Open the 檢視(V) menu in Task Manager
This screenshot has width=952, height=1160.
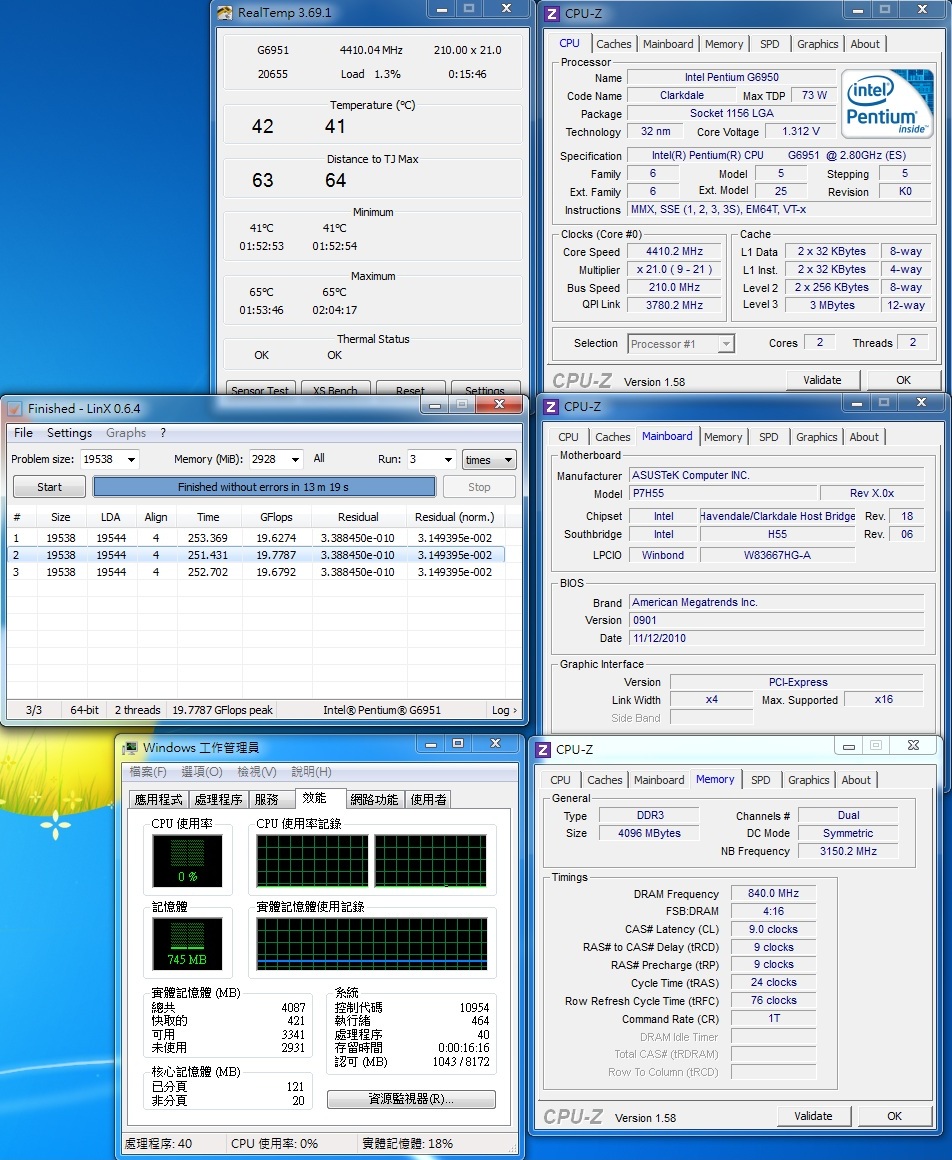257,772
